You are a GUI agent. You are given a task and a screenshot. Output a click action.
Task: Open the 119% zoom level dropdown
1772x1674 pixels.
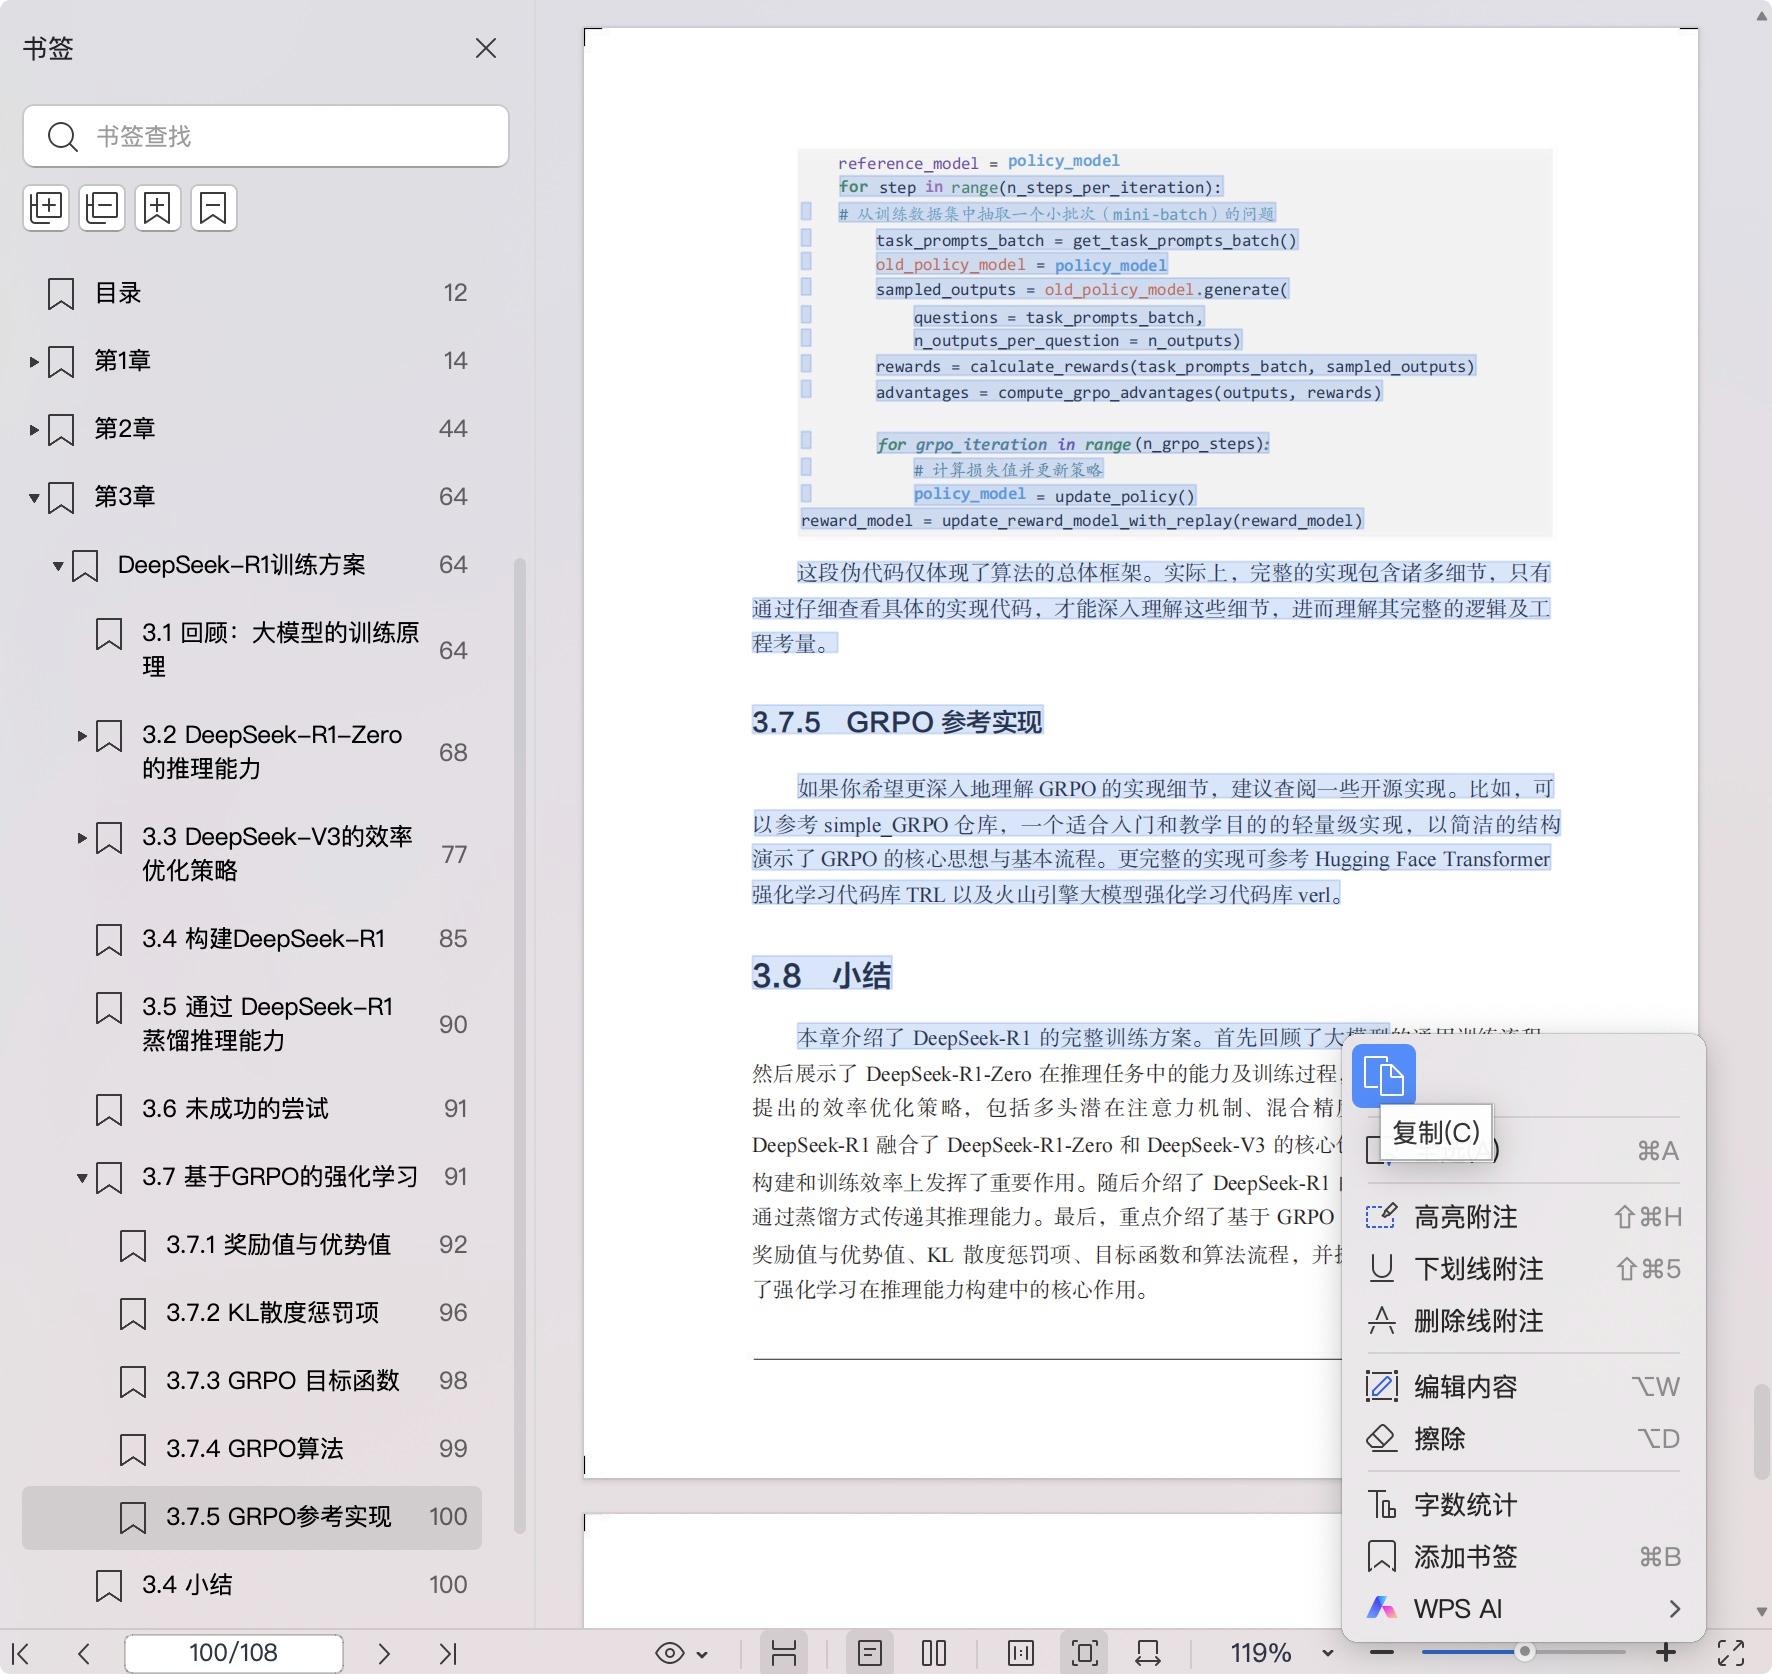point(1327,1653)
